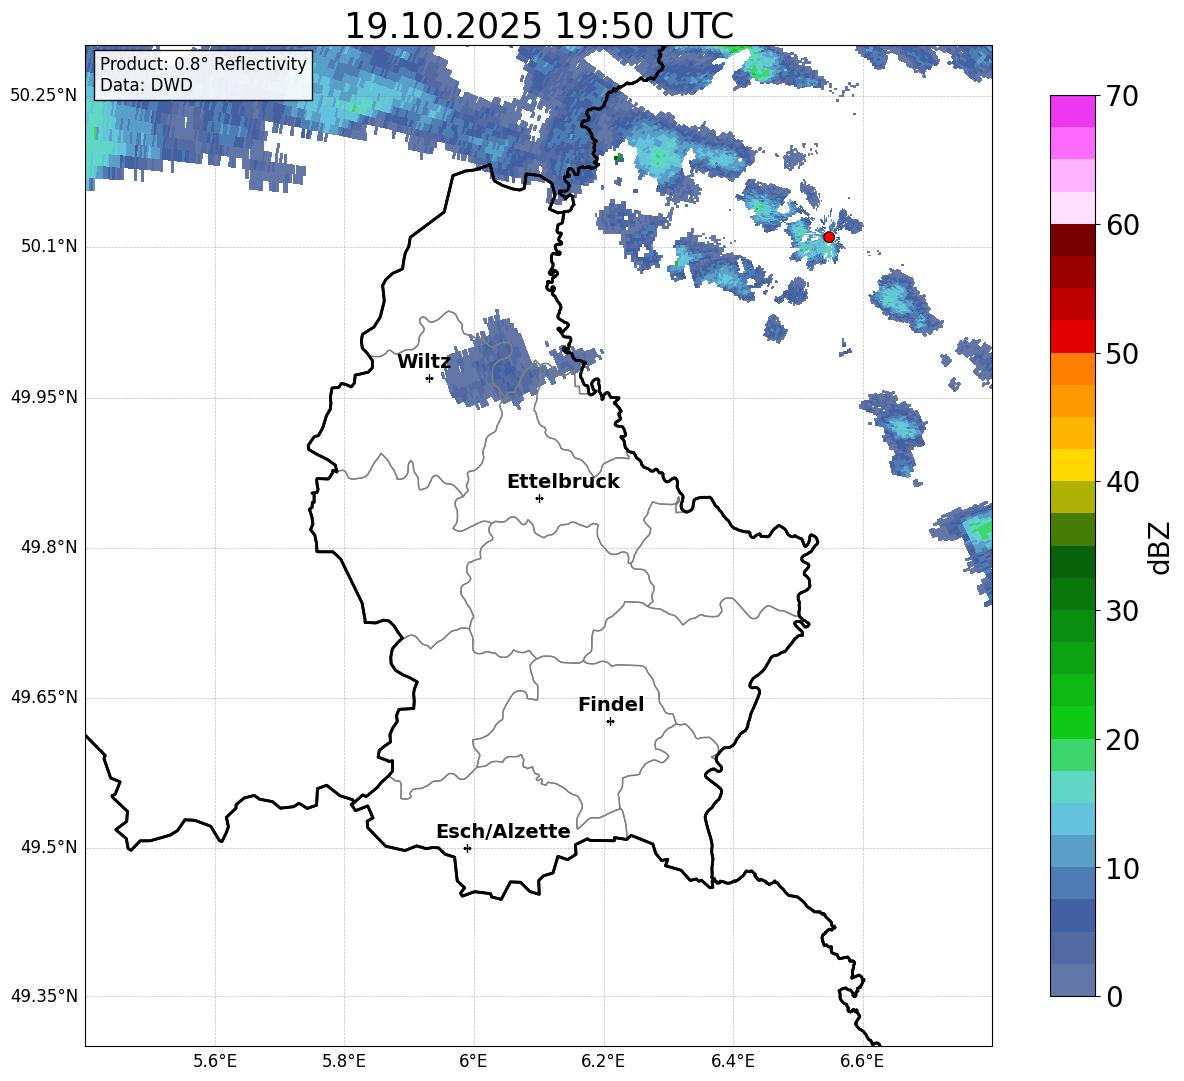Click the 6°E longitude label
The height and width of the screenshot is (1081, 1184).
(473, 1062)
